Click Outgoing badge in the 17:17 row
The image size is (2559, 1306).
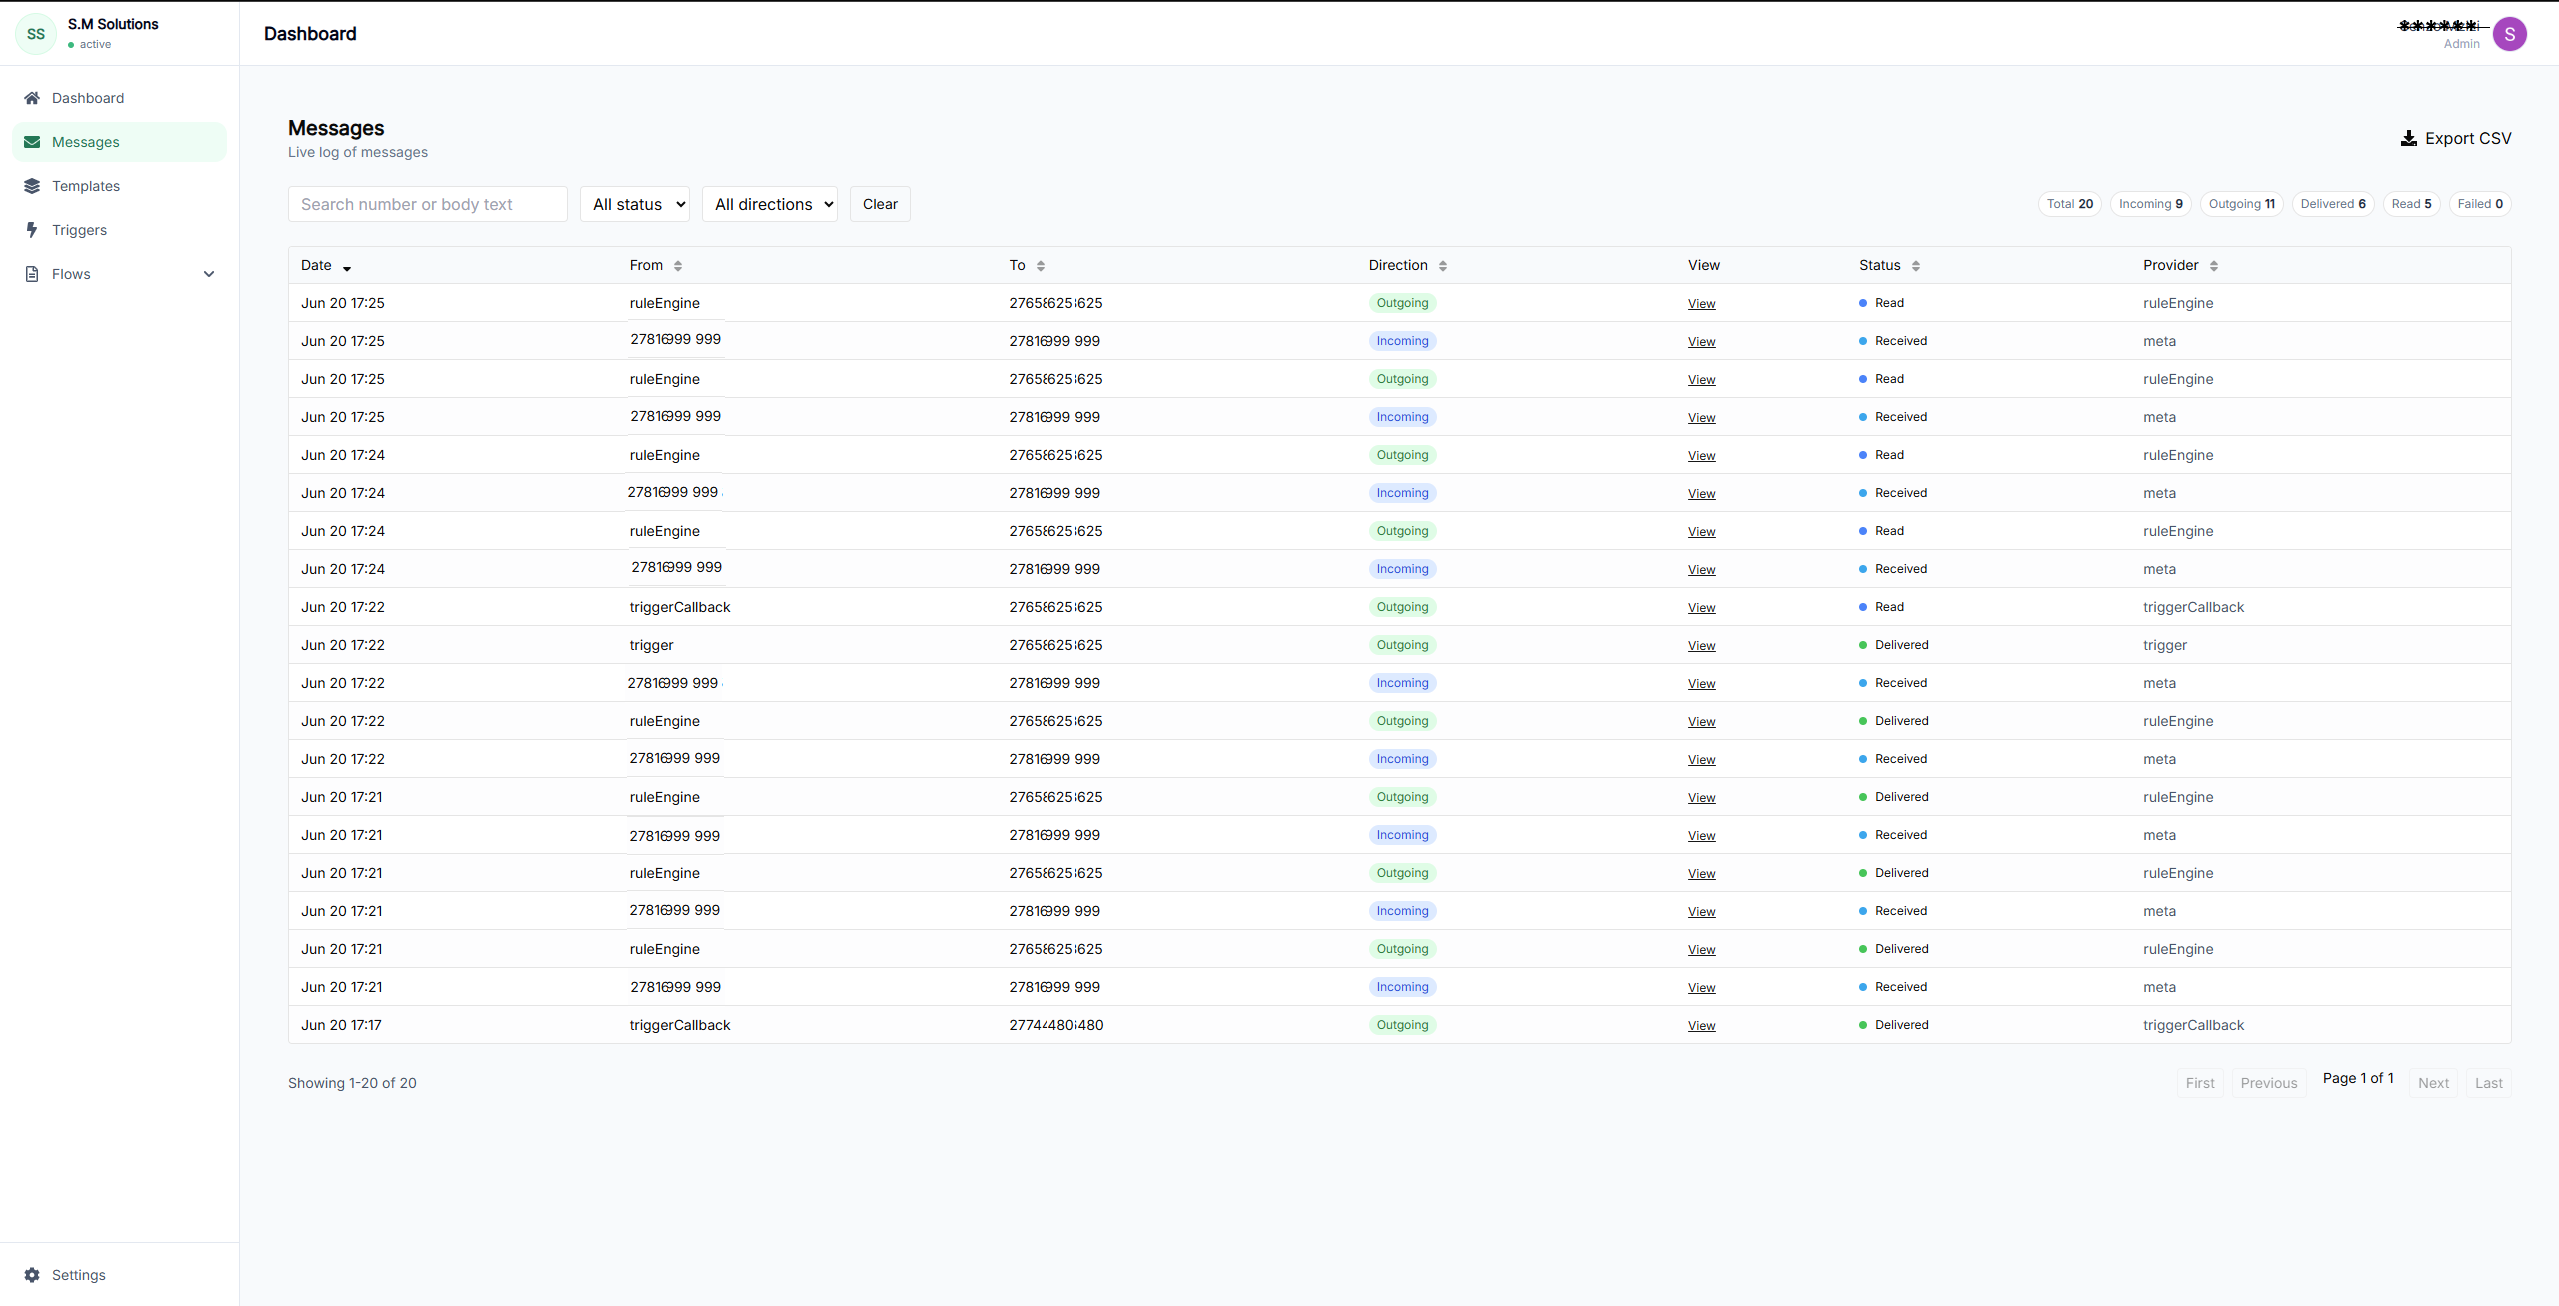pos(1402,1025)
